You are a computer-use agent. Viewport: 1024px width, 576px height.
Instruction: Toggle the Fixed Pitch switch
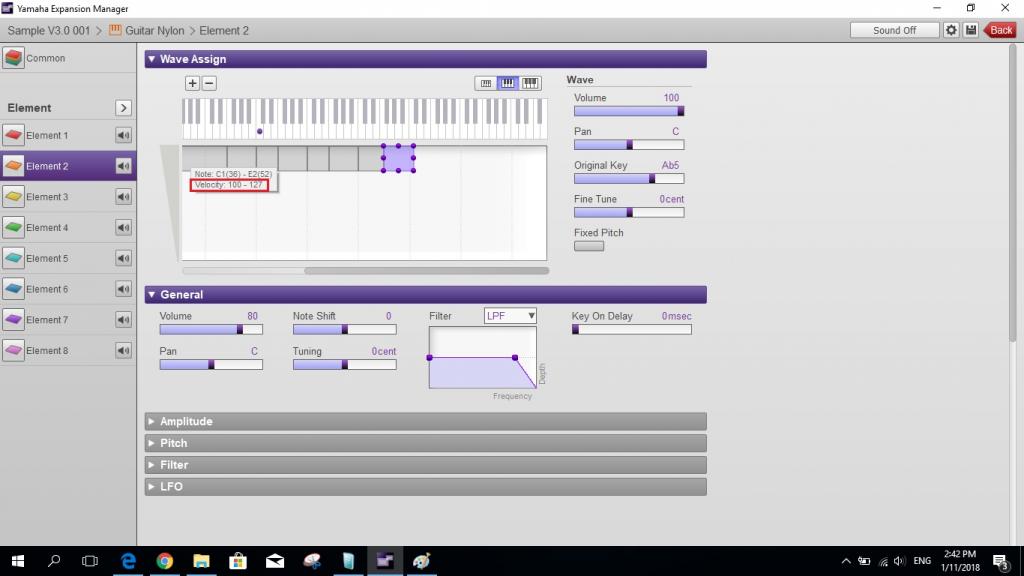click(x=588, y=246)
